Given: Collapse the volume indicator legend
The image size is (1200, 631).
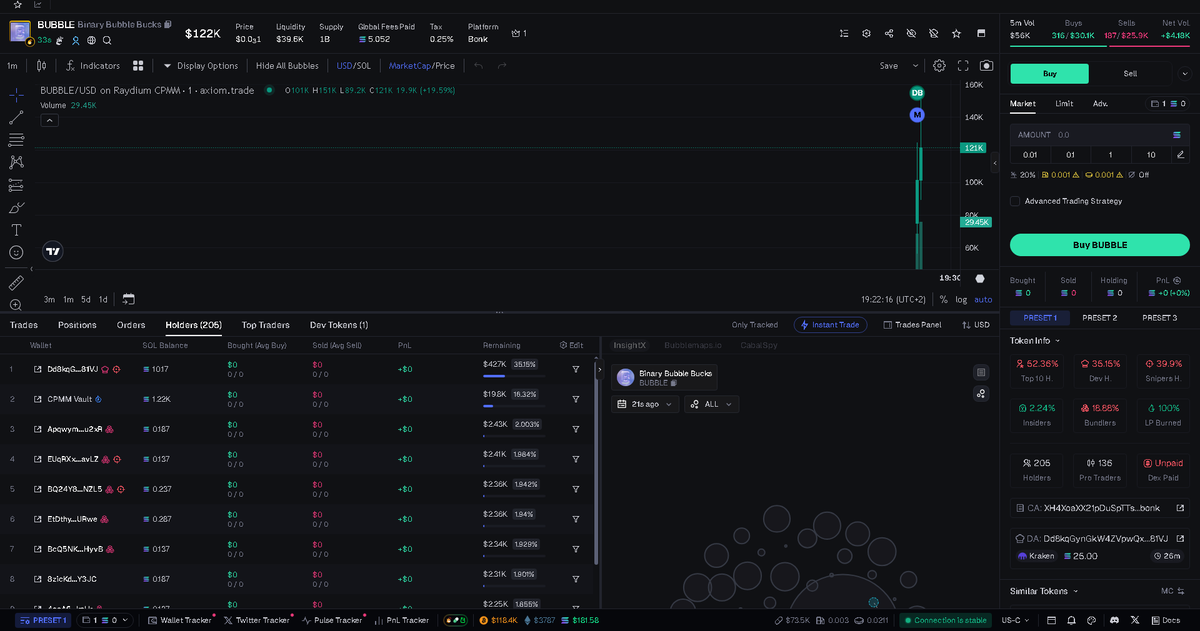Looking at the screenshot, I should coord(49,120).
